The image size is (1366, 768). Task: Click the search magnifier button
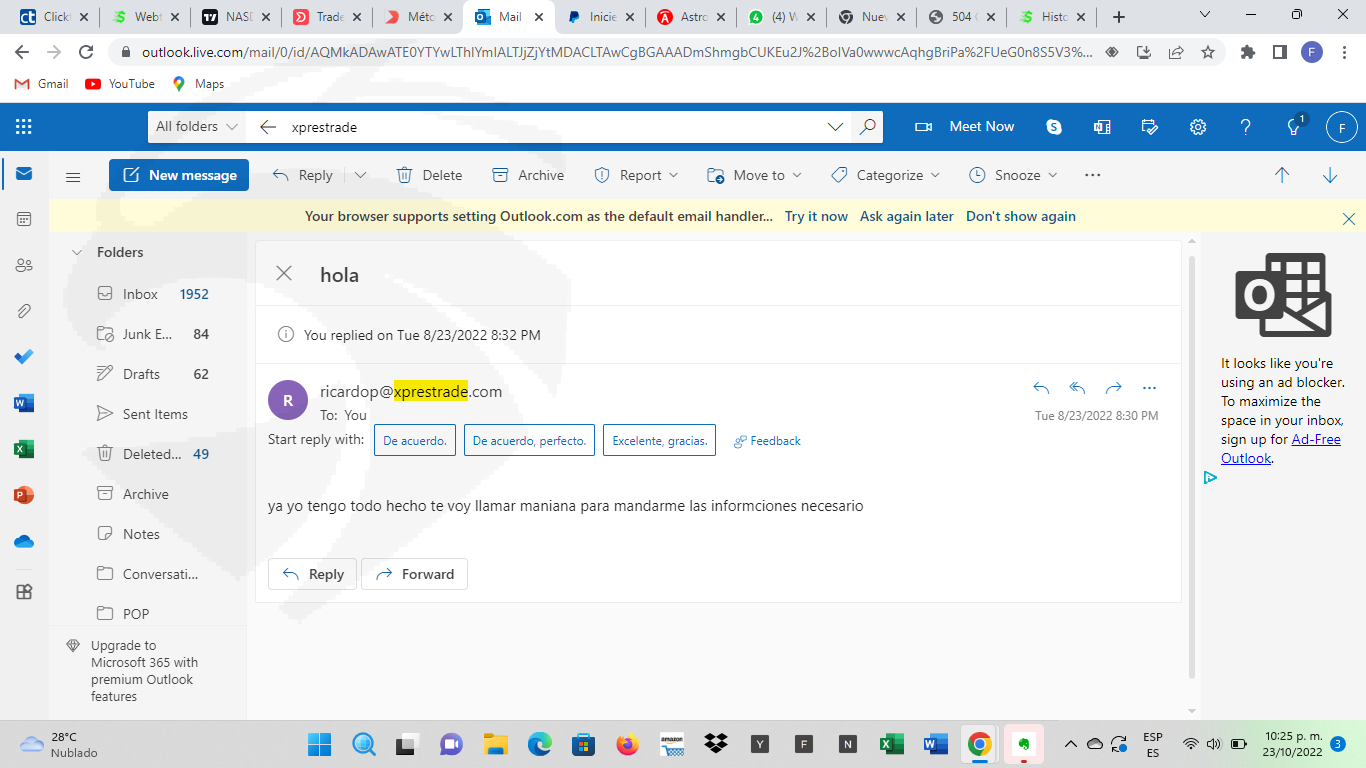[x=867, y=127]
